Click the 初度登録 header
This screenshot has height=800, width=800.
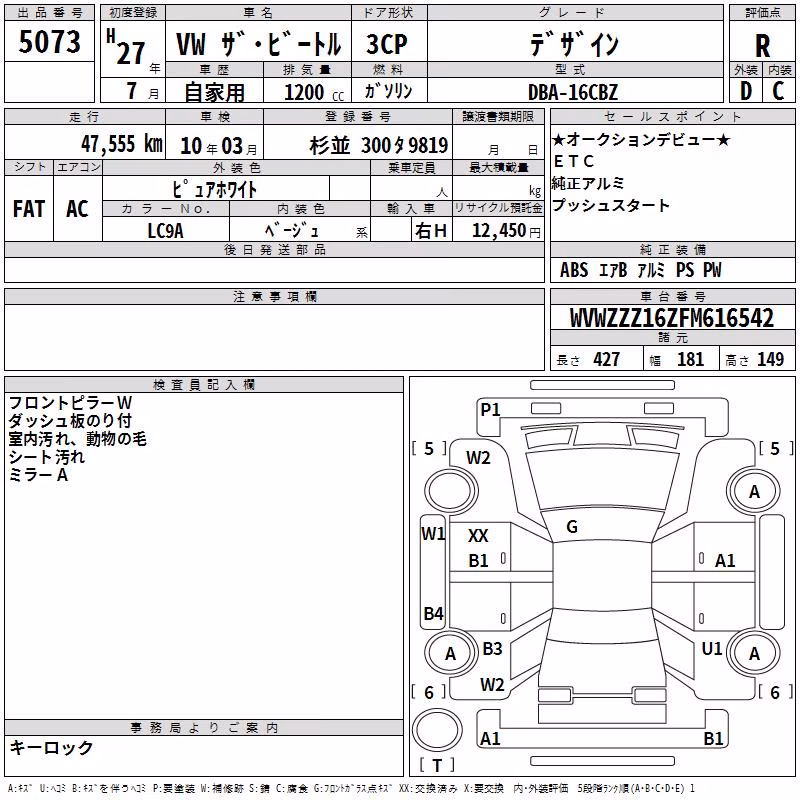[133, 13]
